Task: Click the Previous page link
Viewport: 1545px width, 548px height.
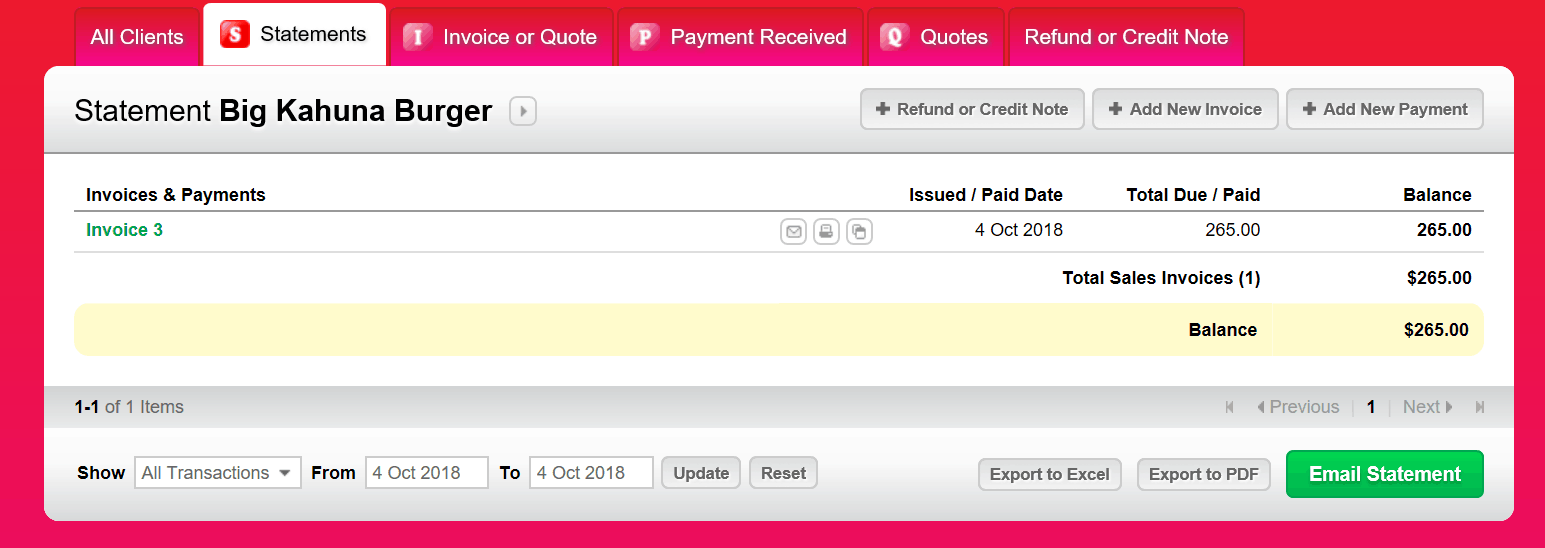Action: pyautogui.click(x=1298, y=407)
